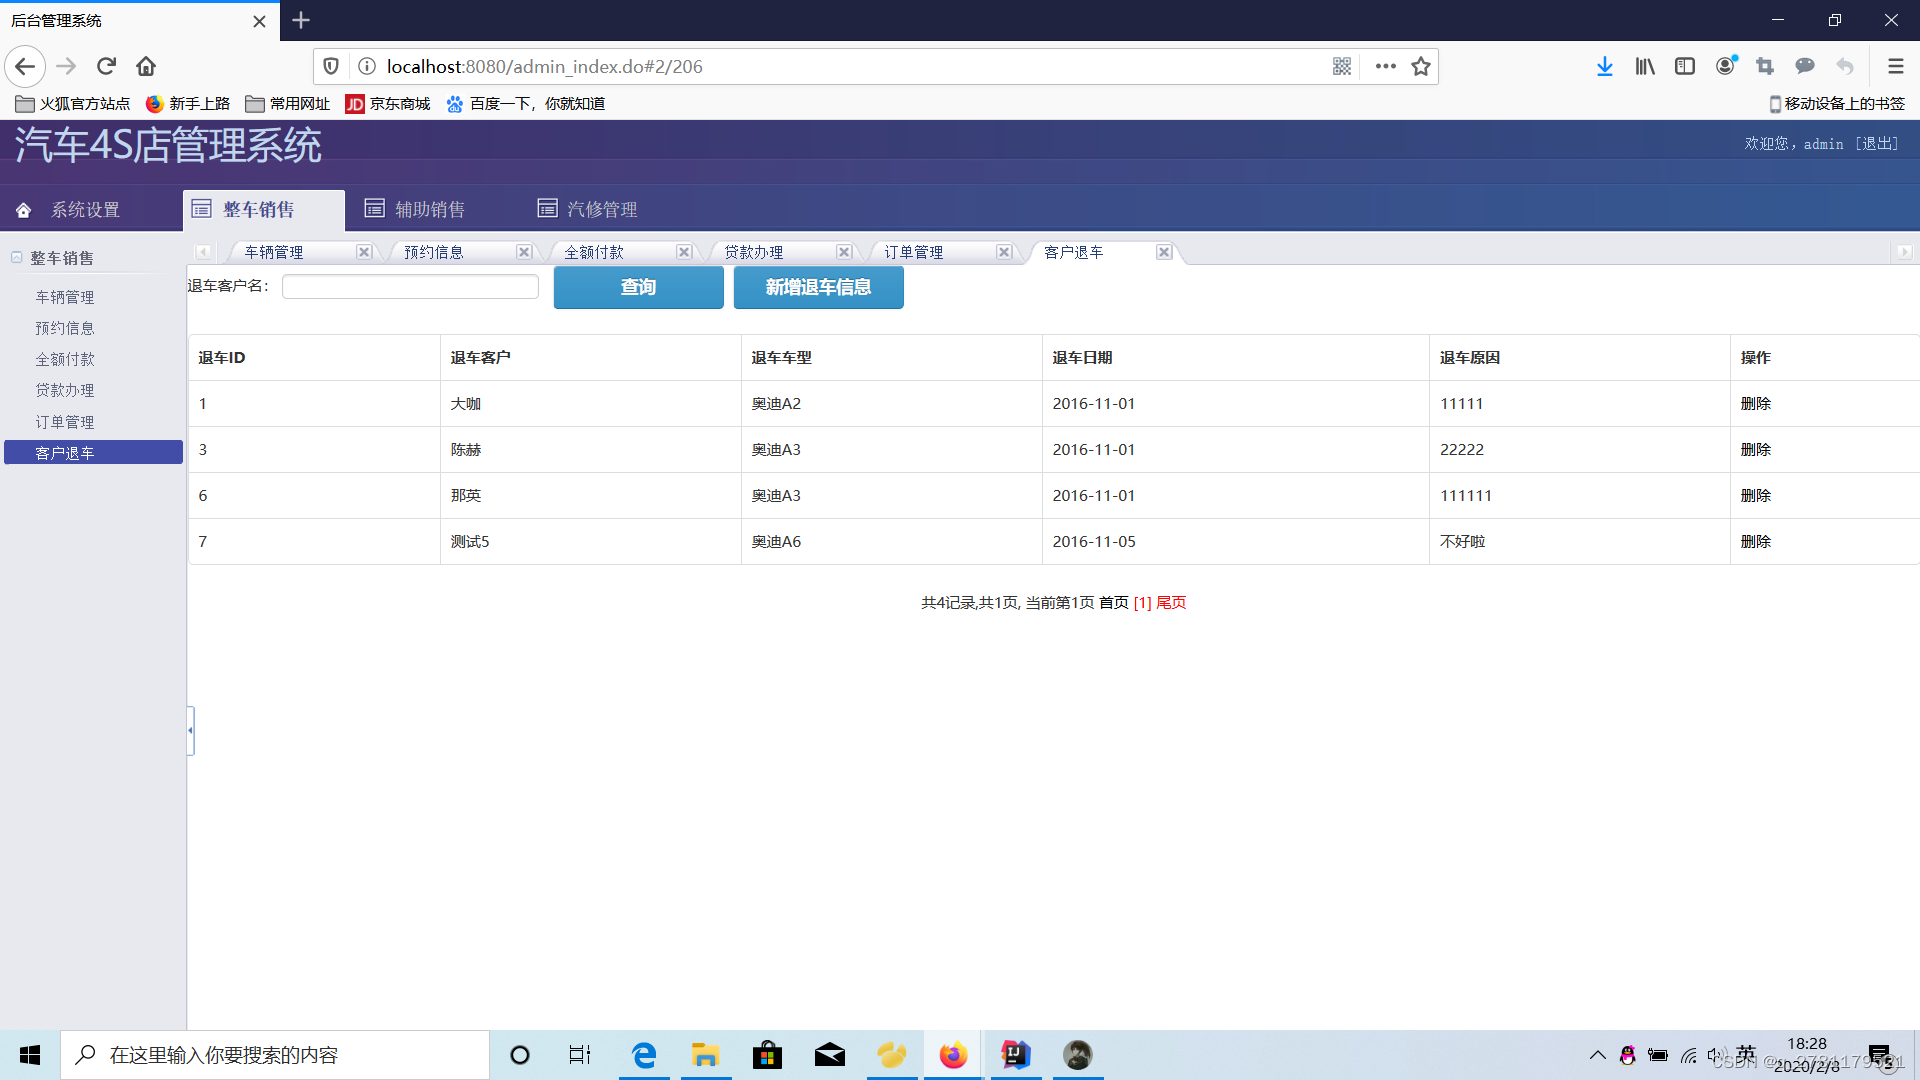This screenshot has height=1080, width=1920.
Task: Click the 新增退车信息 button
Action: point(818,288)
